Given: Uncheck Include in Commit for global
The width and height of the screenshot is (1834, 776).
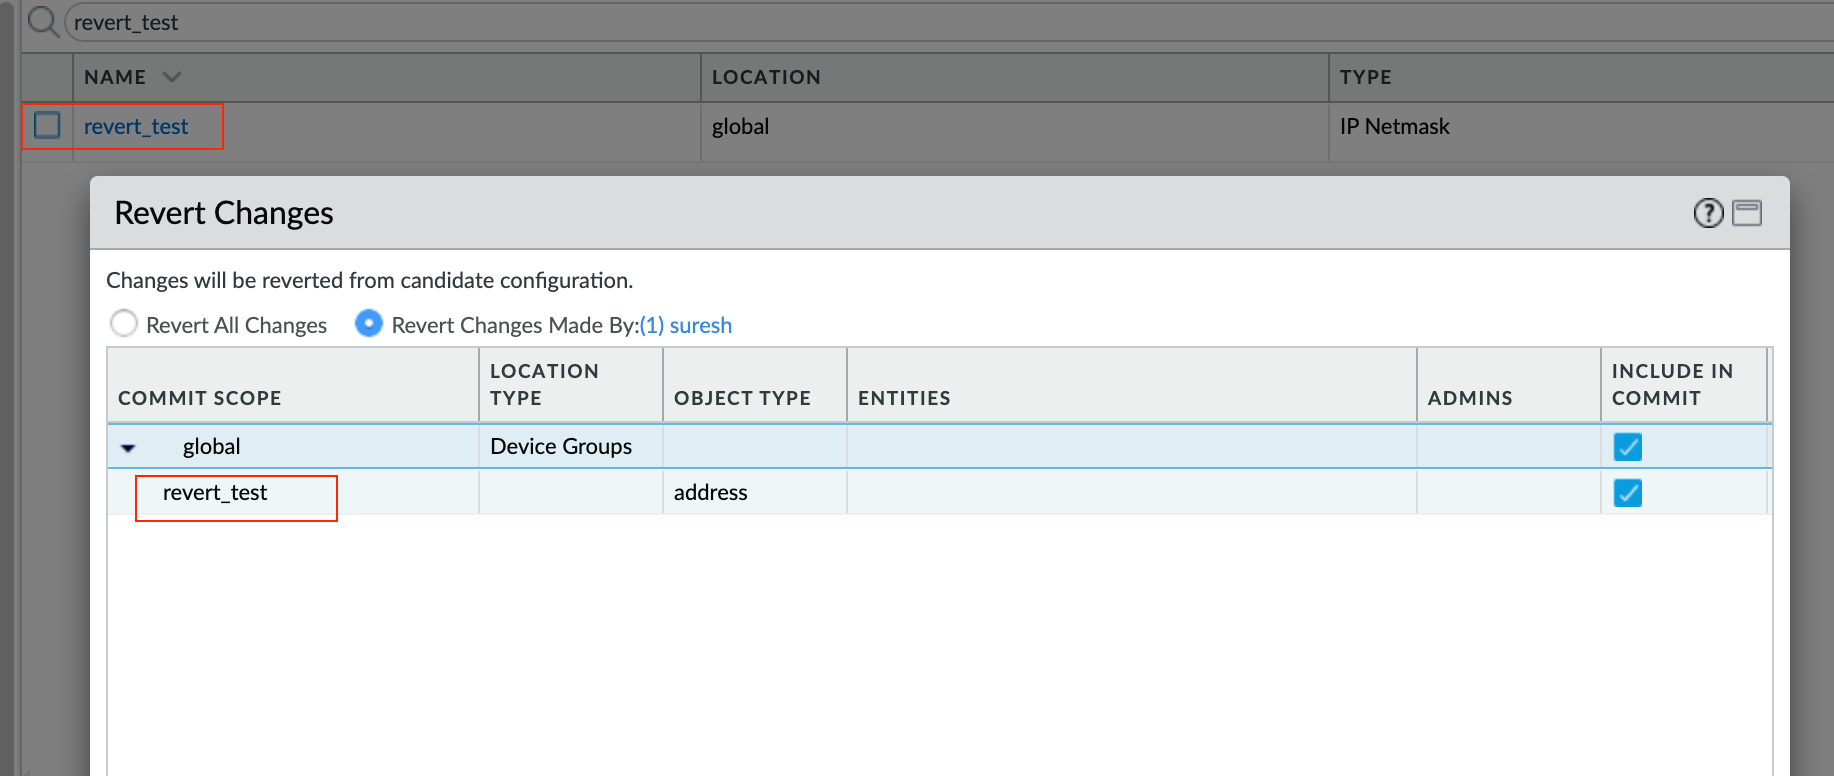Looking at the screenshot, I should 1627,447.
